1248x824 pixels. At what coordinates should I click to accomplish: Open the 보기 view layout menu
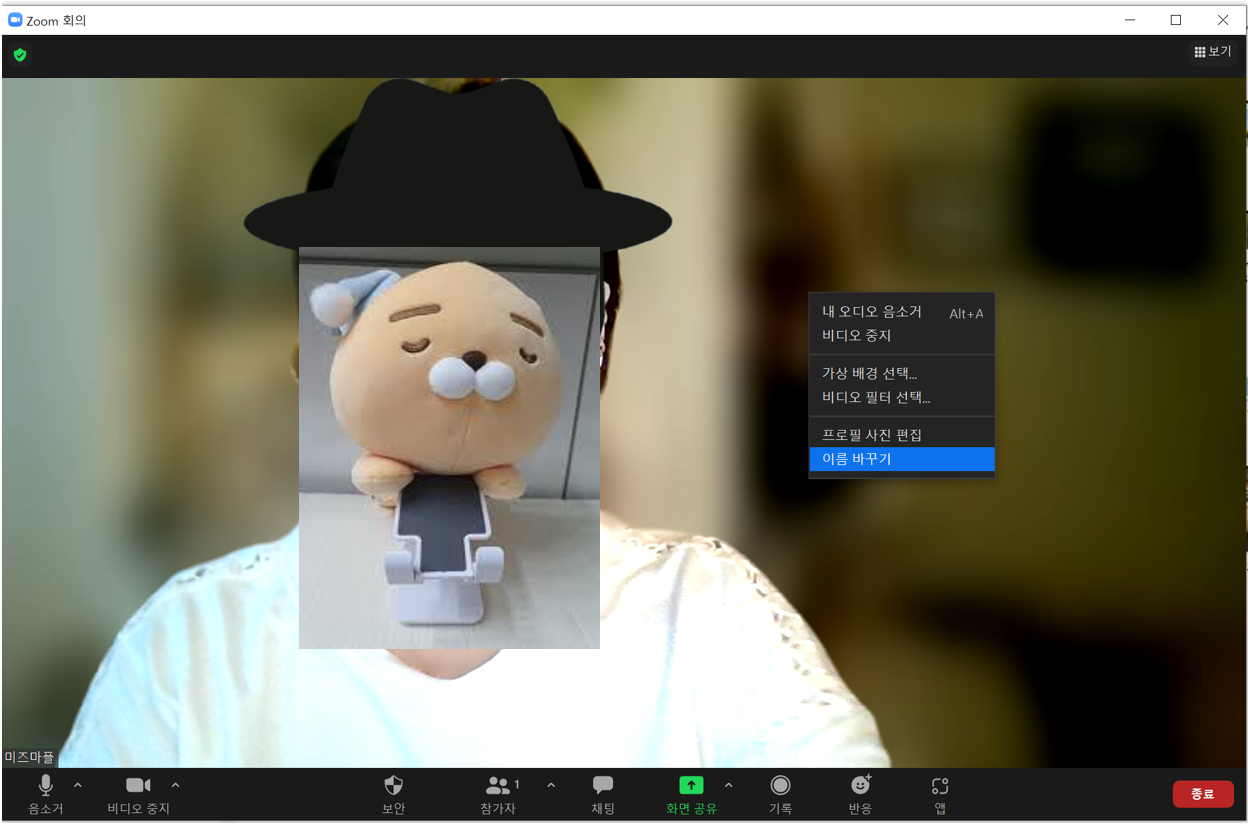[1213, 52]
